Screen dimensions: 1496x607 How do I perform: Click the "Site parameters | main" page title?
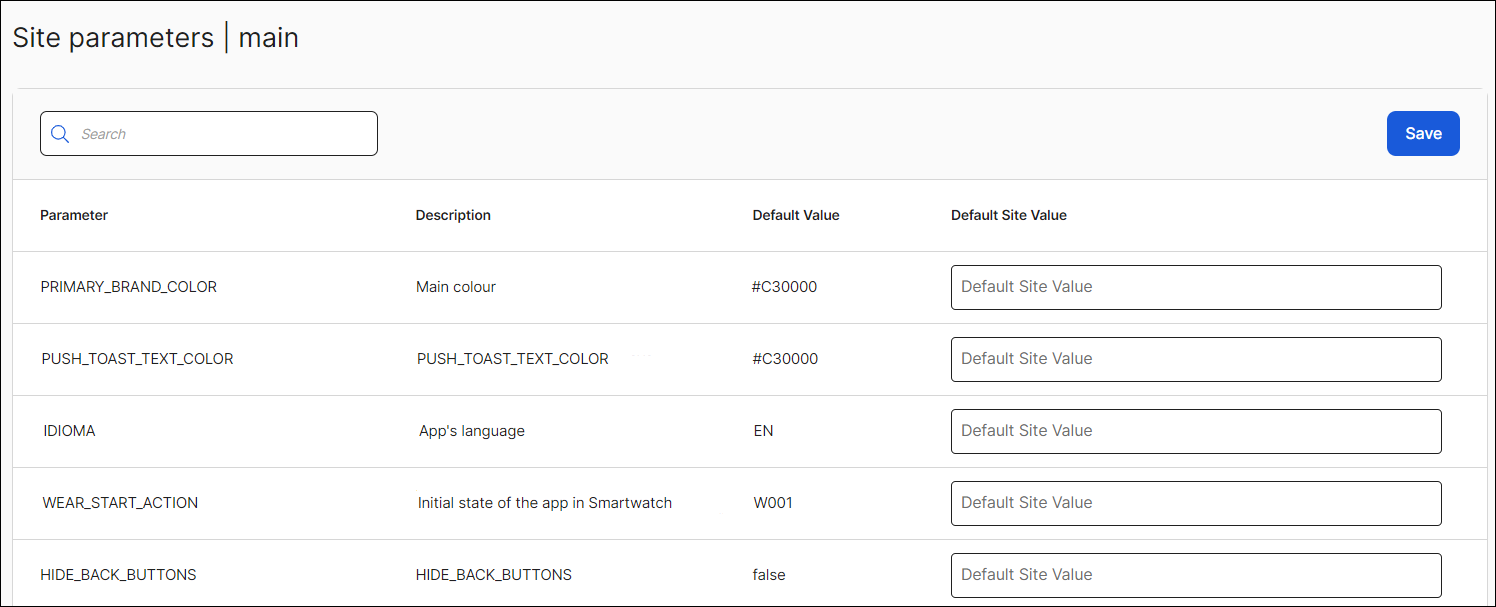(x=155, y=38)
